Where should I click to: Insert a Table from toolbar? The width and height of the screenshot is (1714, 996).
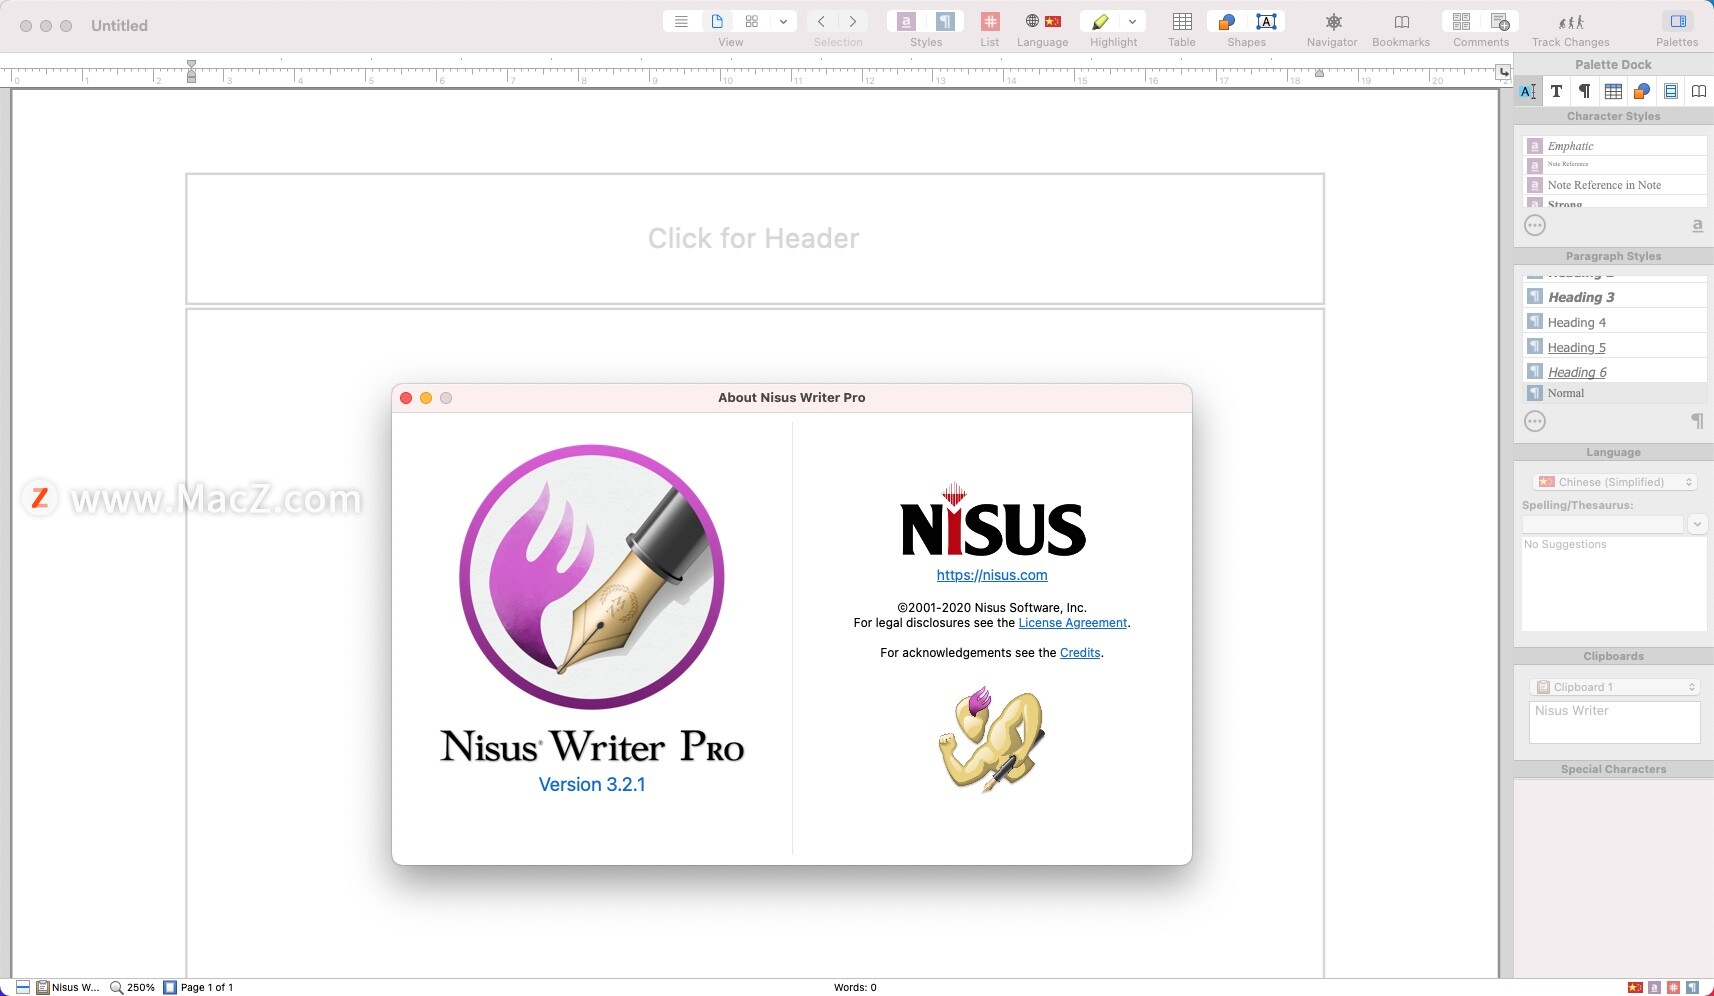coord(1182,21)
